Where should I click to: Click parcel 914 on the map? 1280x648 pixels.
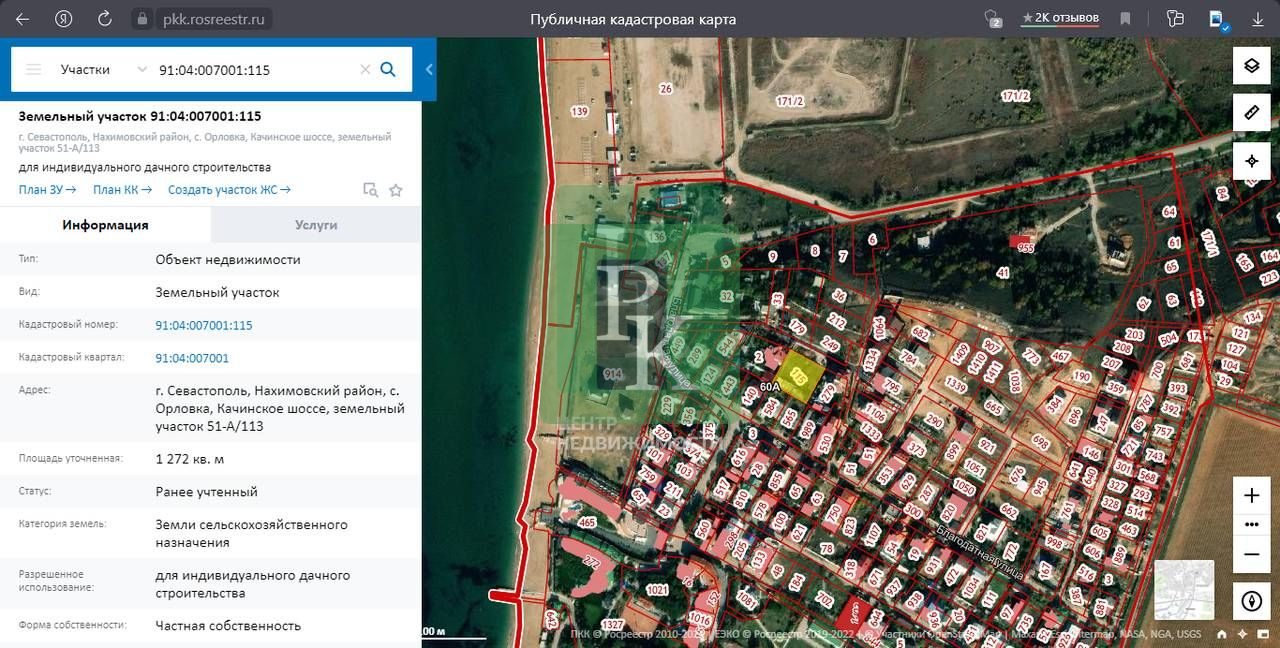coord(613,373)
